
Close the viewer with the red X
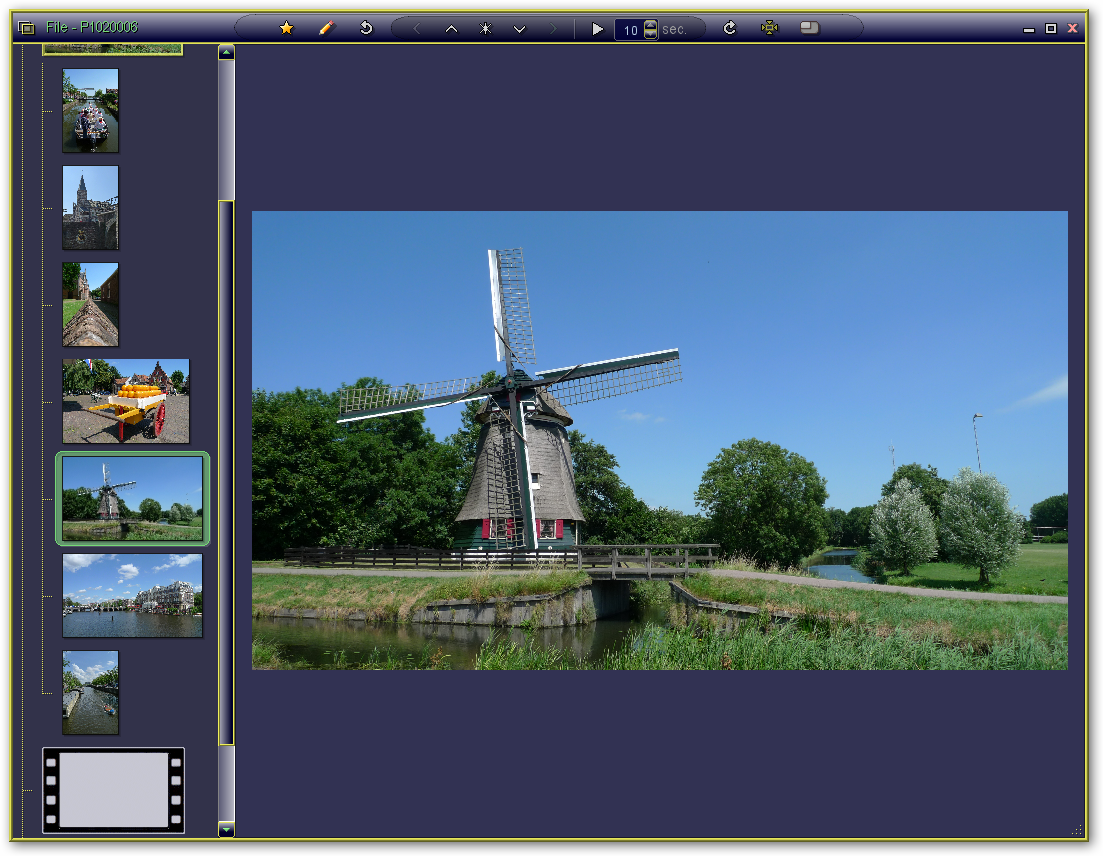coord(1072,28)
